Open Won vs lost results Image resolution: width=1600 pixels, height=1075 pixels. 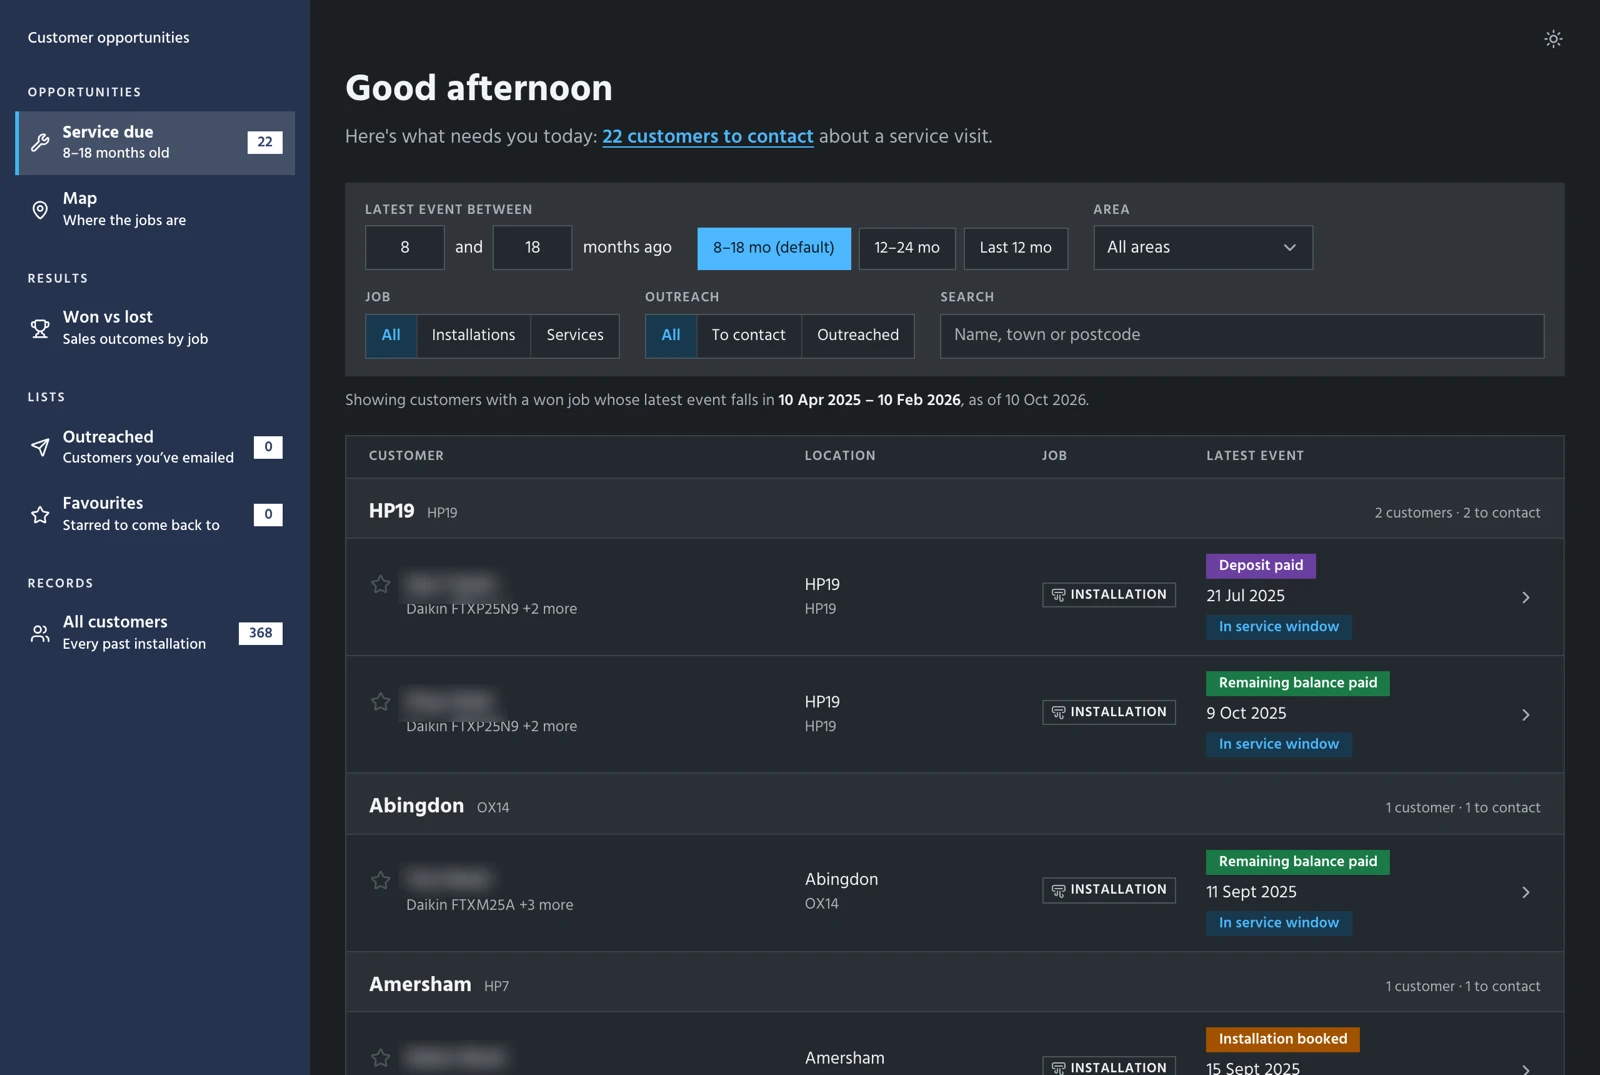155,328
